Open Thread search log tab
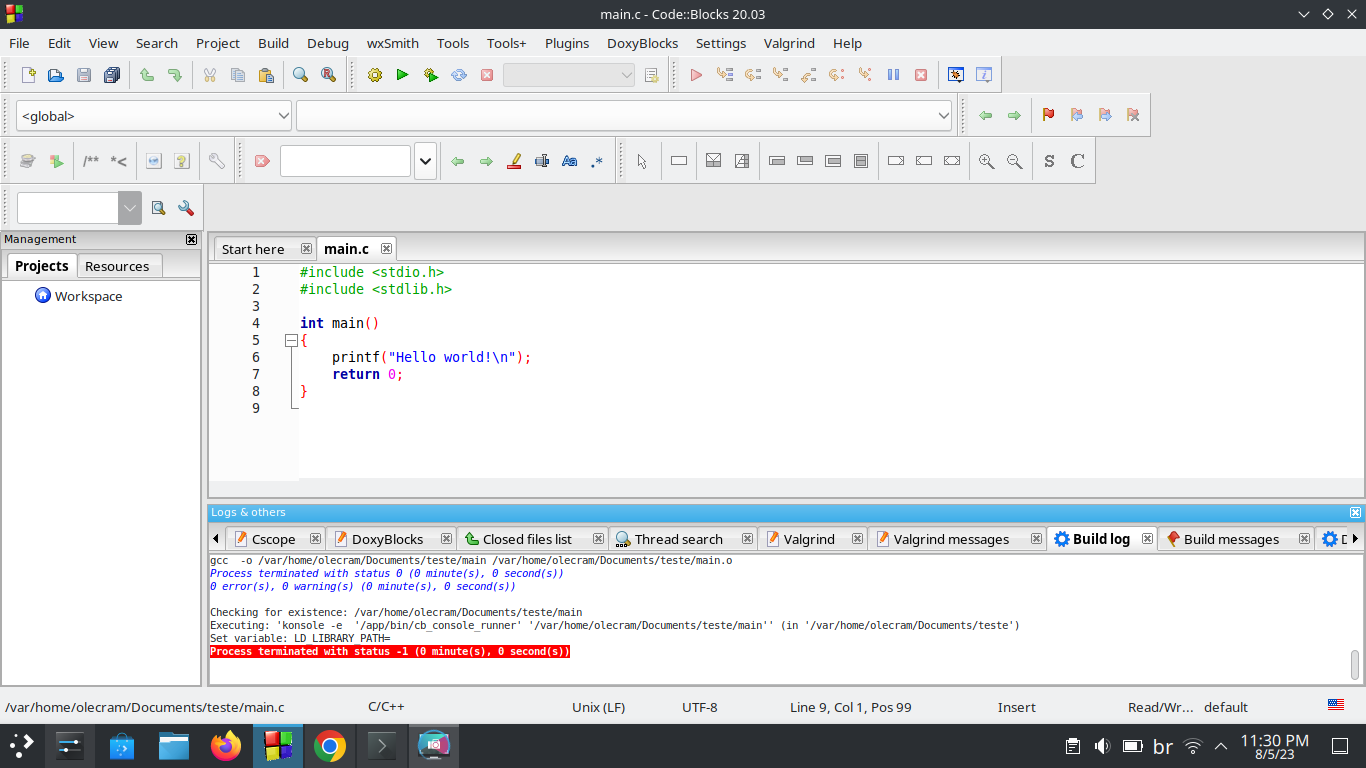 click(x=678, y=539)
